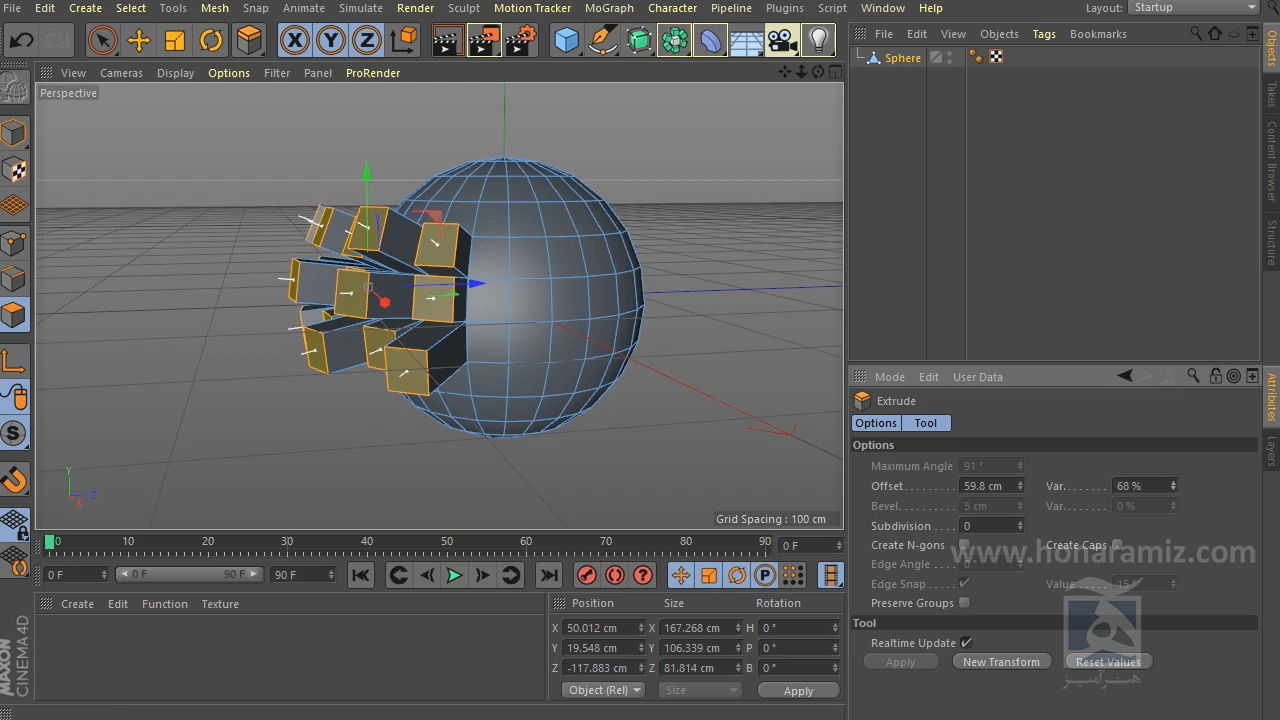Enable Preserve Groups checkbox

coord(964,603)
